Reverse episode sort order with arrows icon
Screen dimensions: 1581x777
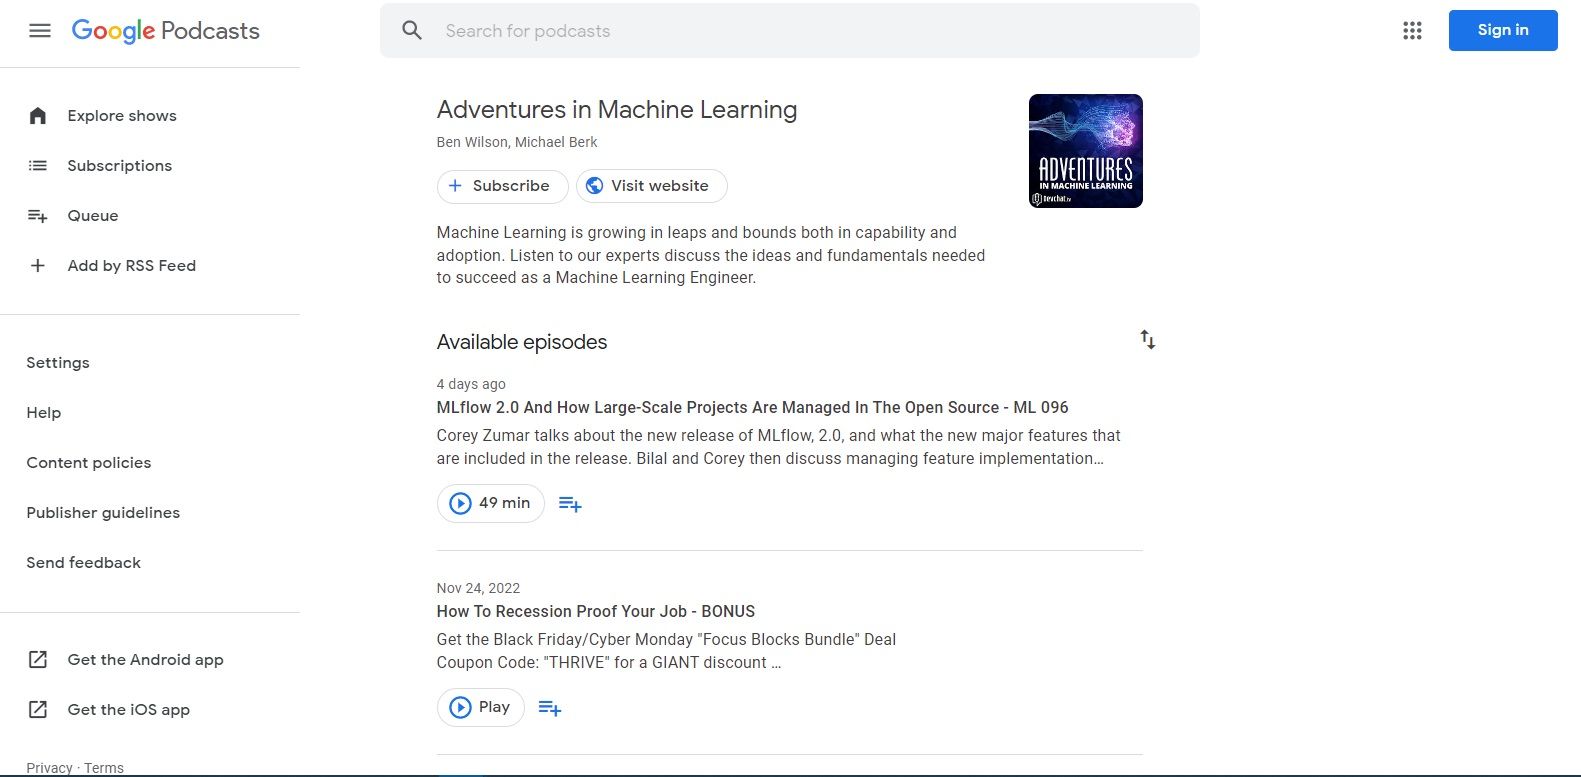click(x=1148, y=340)
